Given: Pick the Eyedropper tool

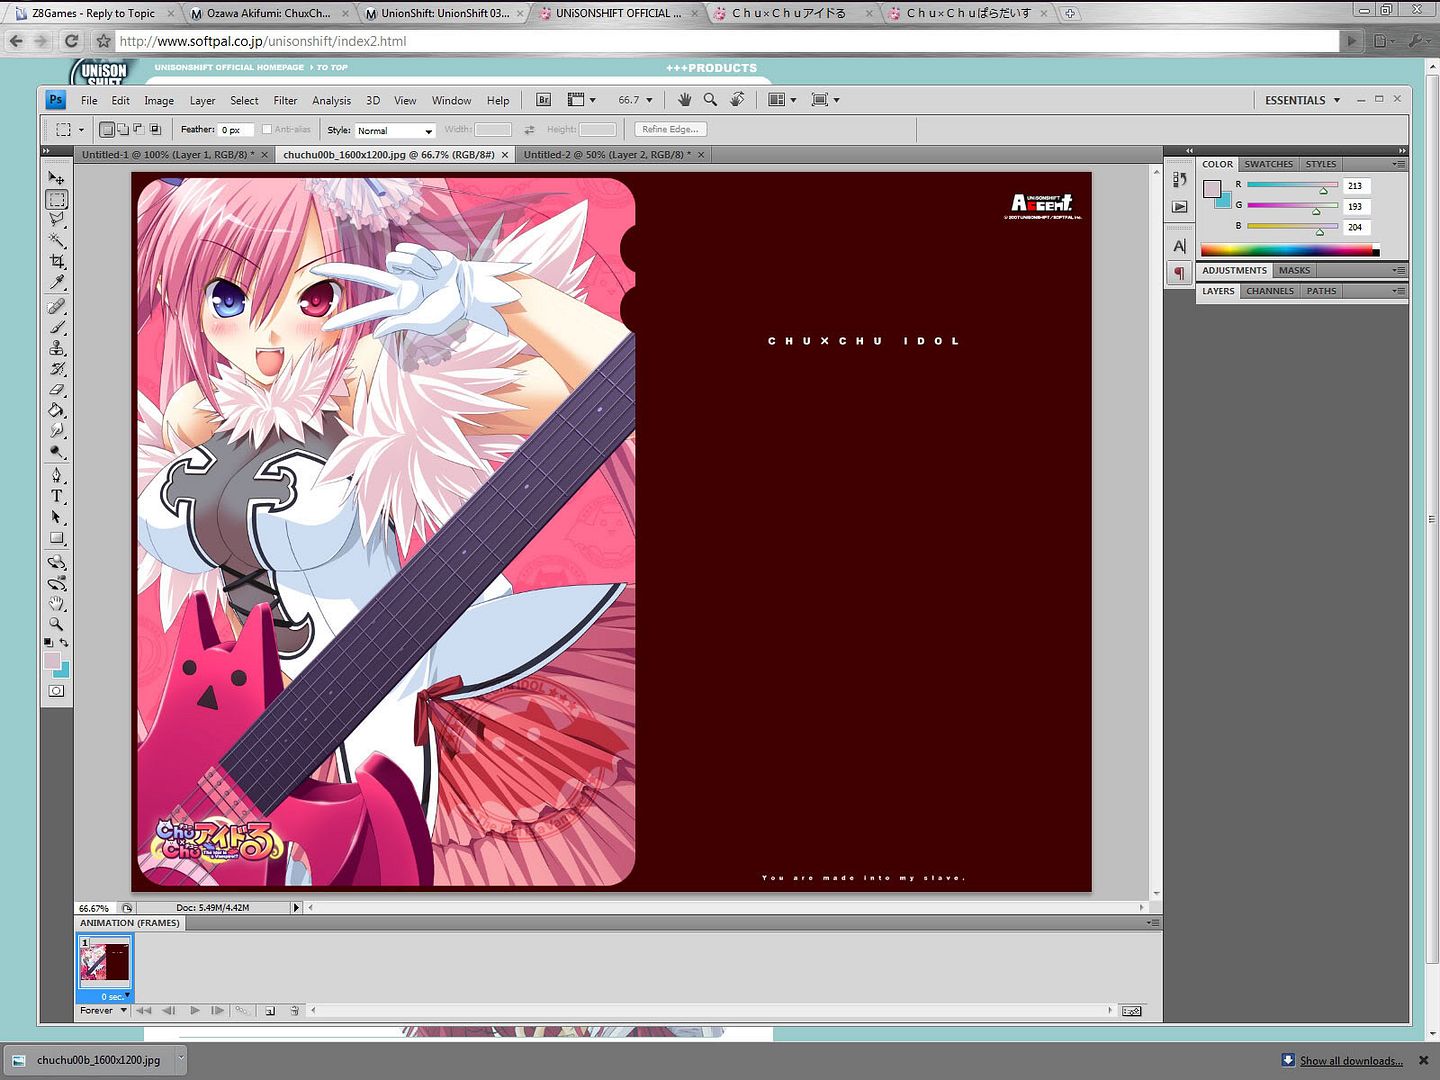Looking at the screenshot, I should pyautogui.click(x=57, y=283).
